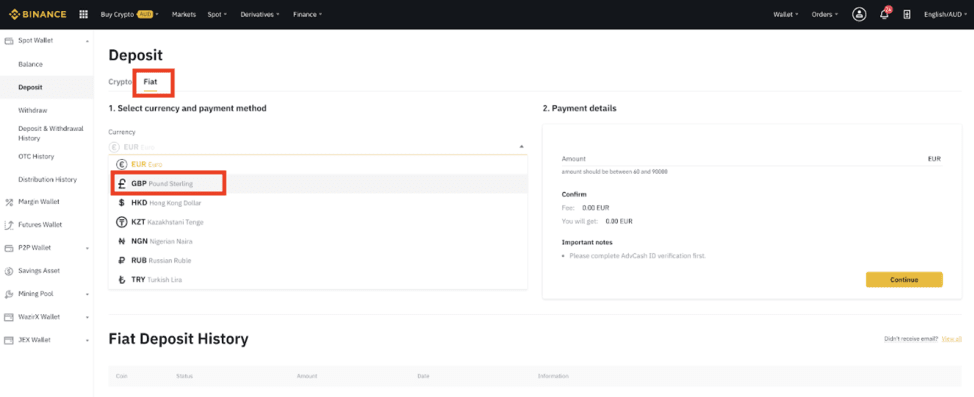Viewport: 974px width, 397px height.
Task: Open the Markets menu item
Action: (x=184, y=14)
